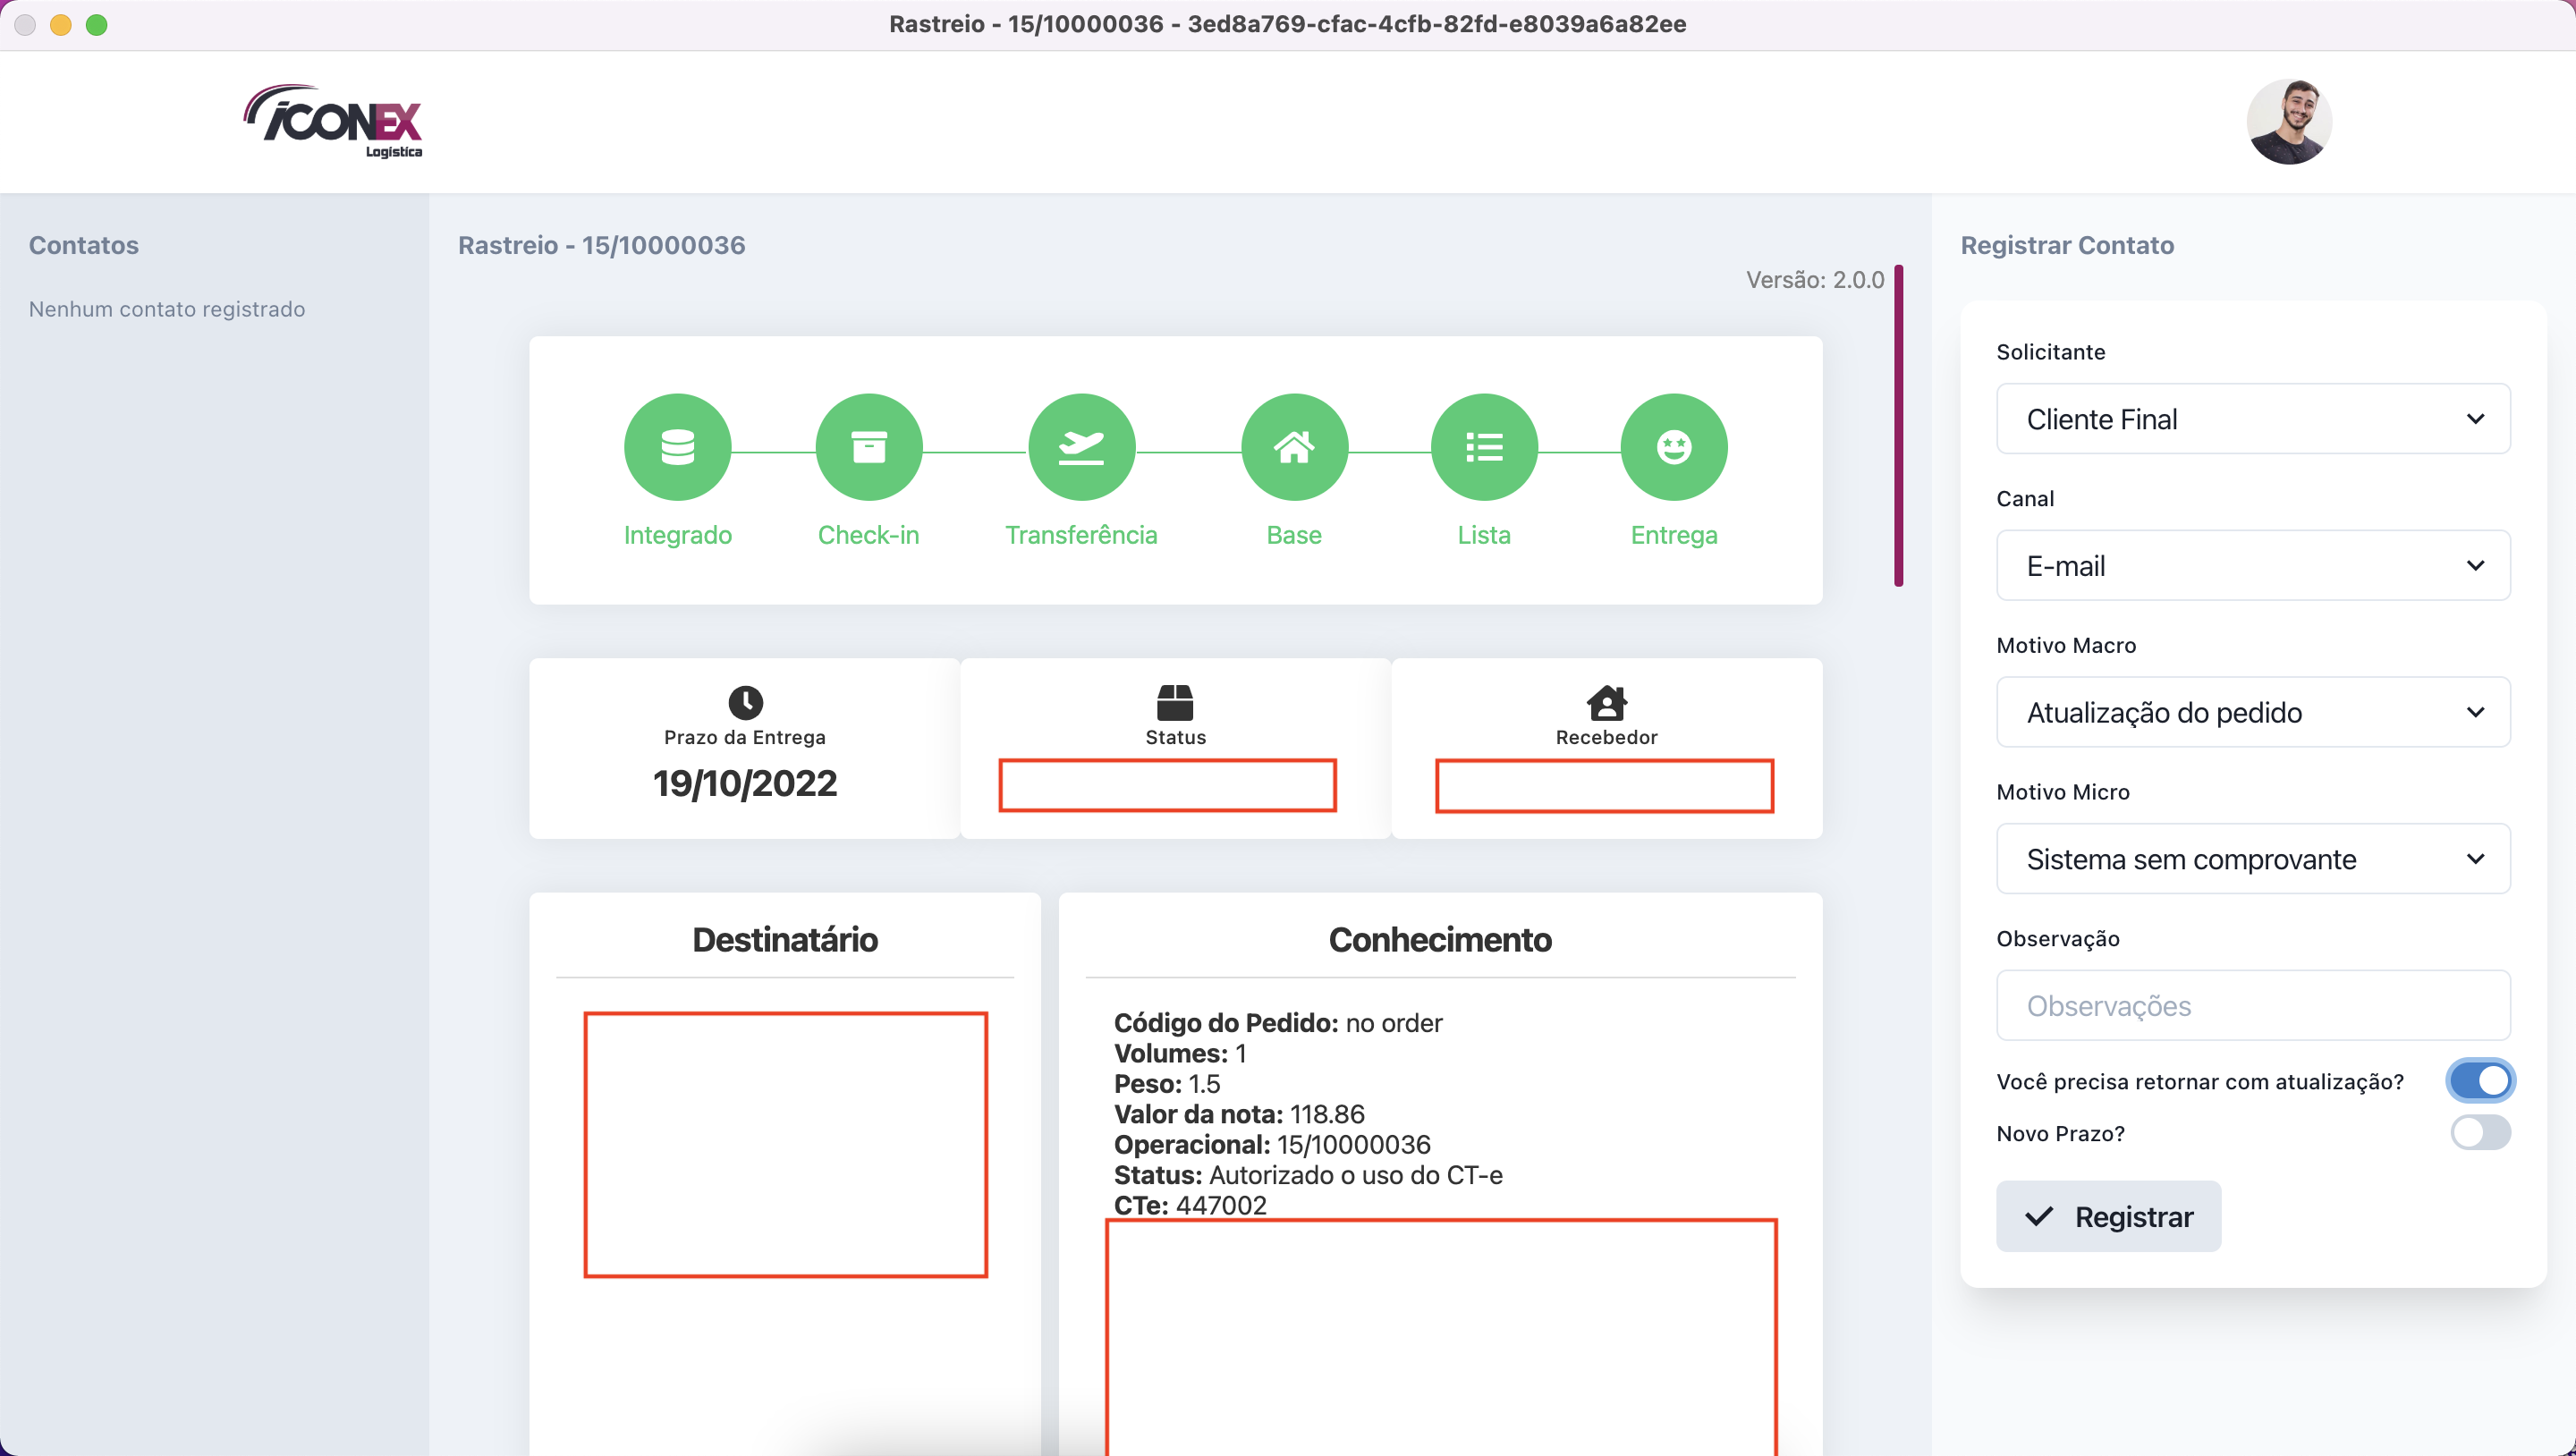Open the user profile avatar
Image resolution: width=2576 pixels, height=1456 pixels.
click(2289, 122)
